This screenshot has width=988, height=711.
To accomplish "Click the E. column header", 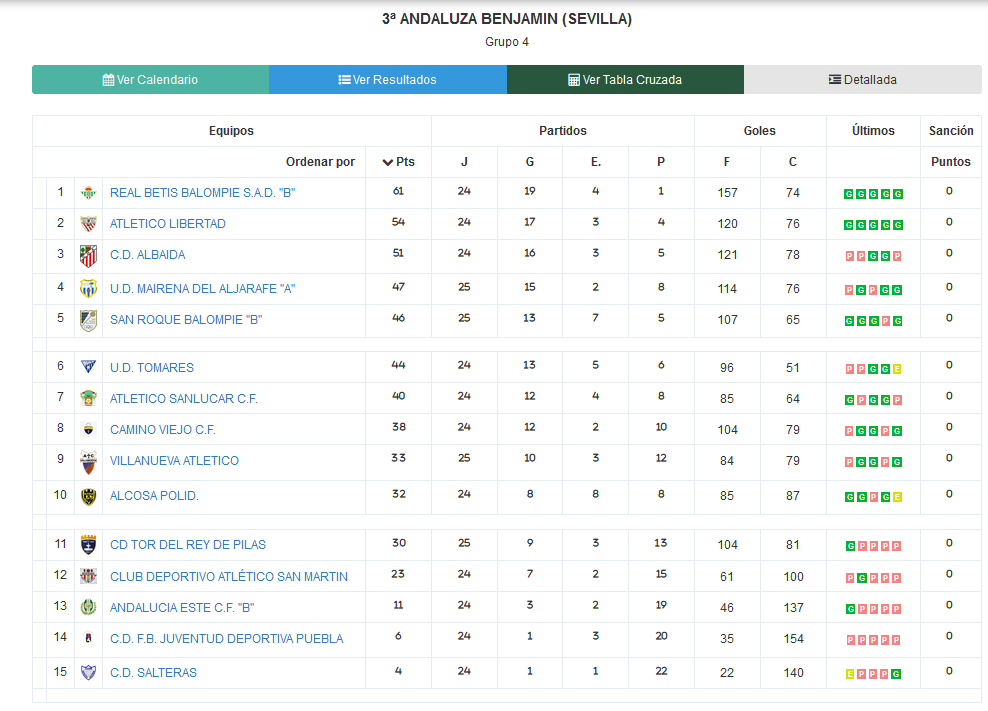I will click(595, 162).
